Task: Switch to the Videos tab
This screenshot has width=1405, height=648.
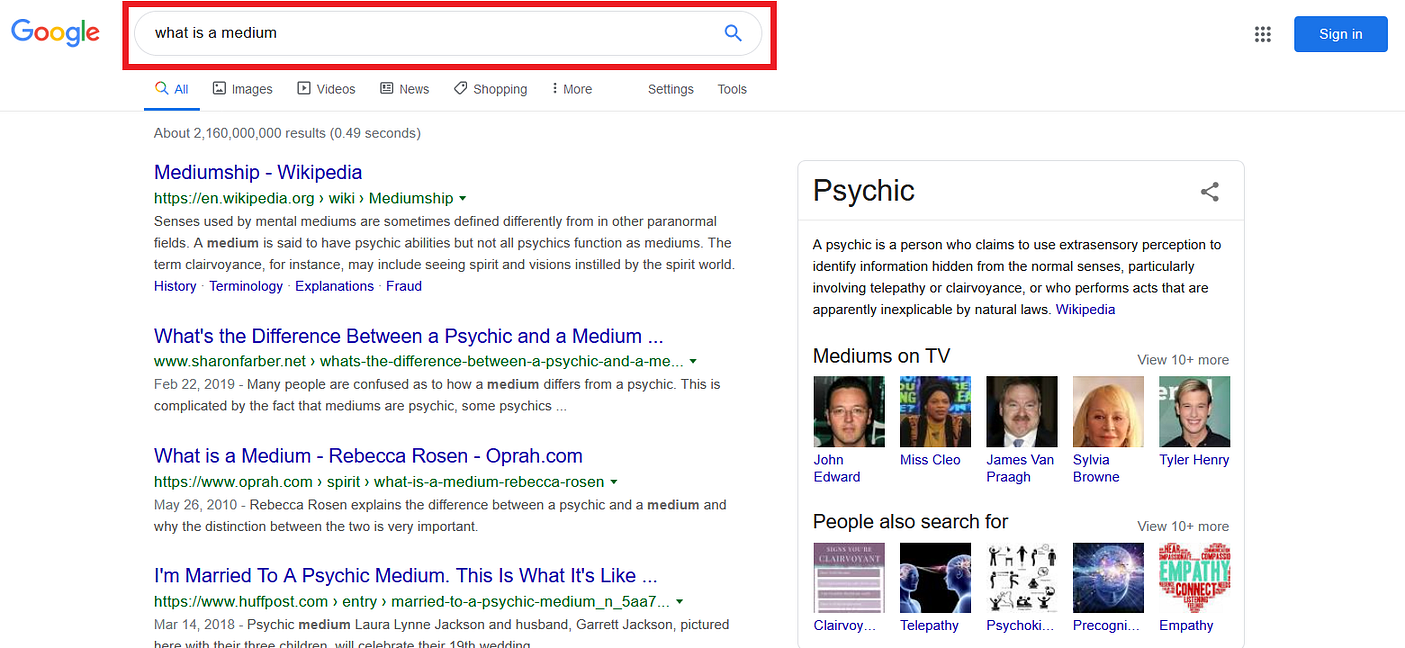Action: pyautogui.click(x=326, y=89)
